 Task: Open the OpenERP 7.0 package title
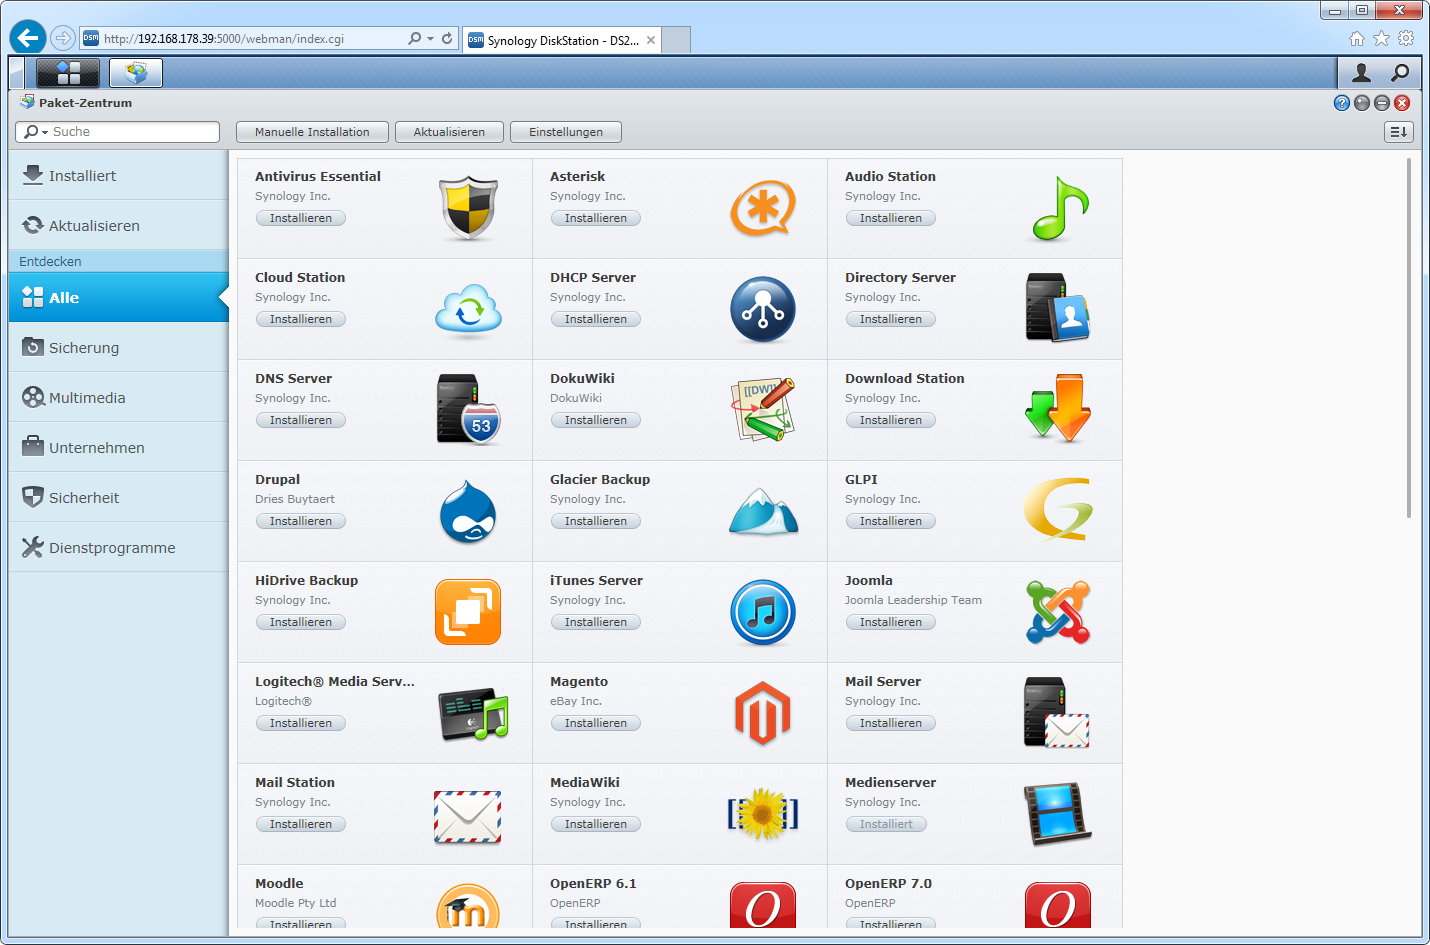(x=888, y=883)
